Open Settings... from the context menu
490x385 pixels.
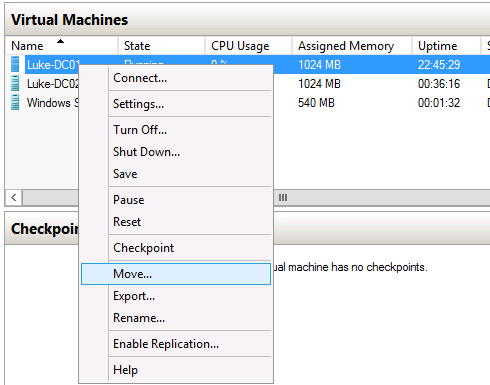pos(176,104)
